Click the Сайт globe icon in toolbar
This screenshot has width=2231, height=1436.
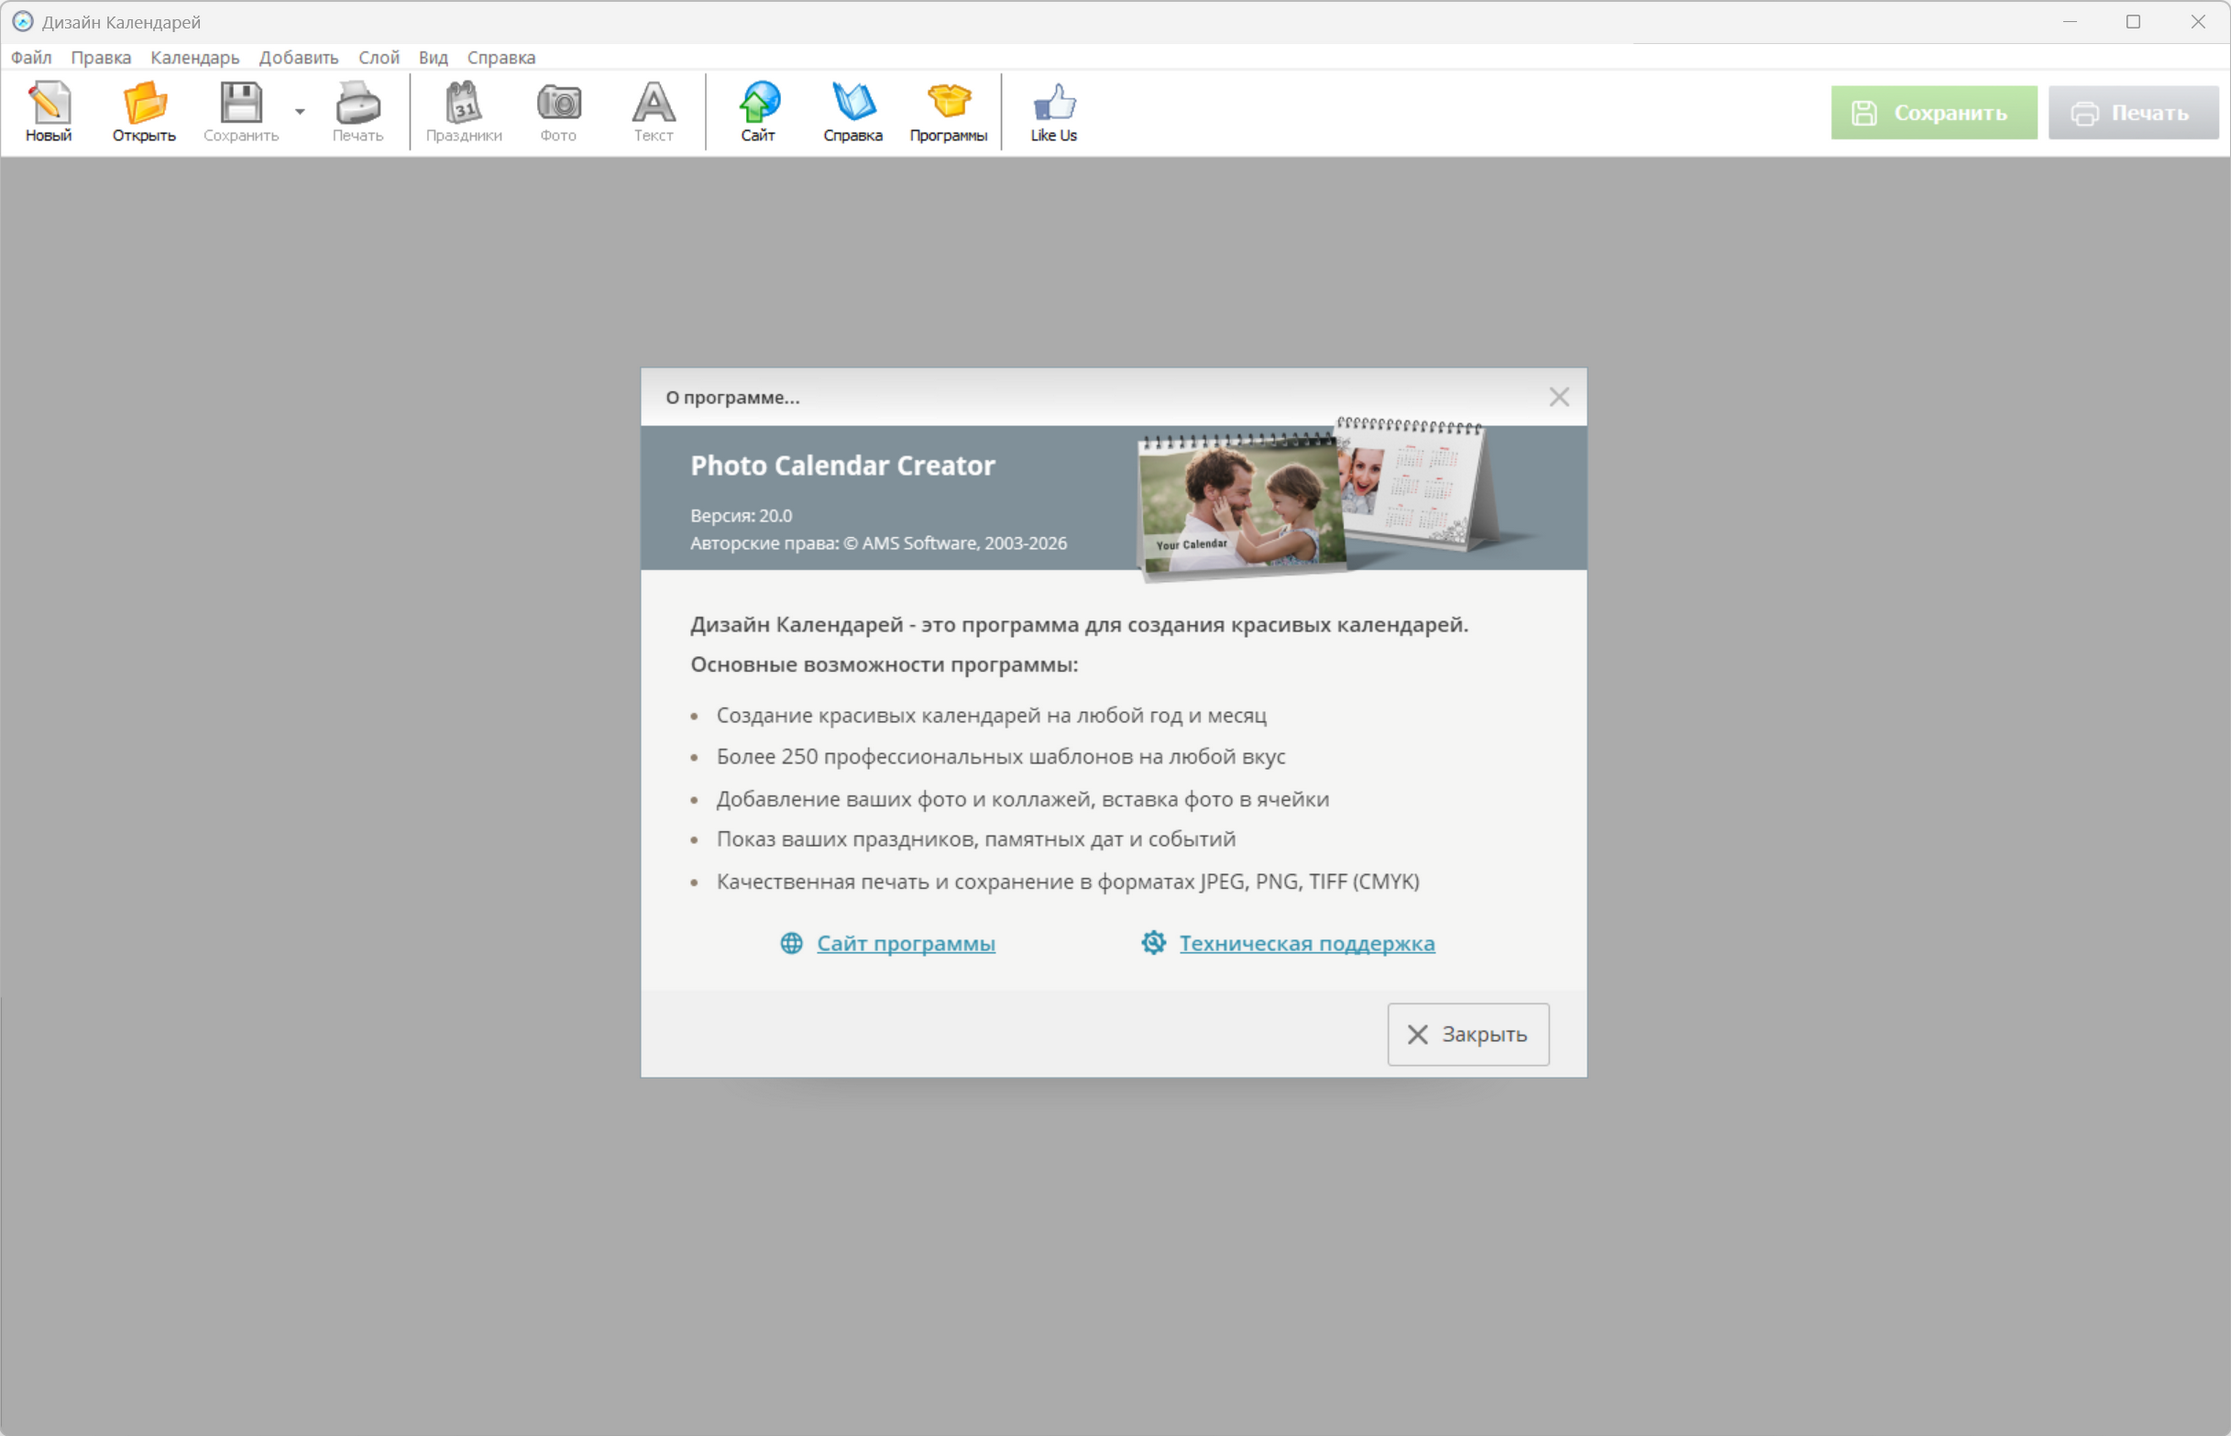tap(758, 103)
